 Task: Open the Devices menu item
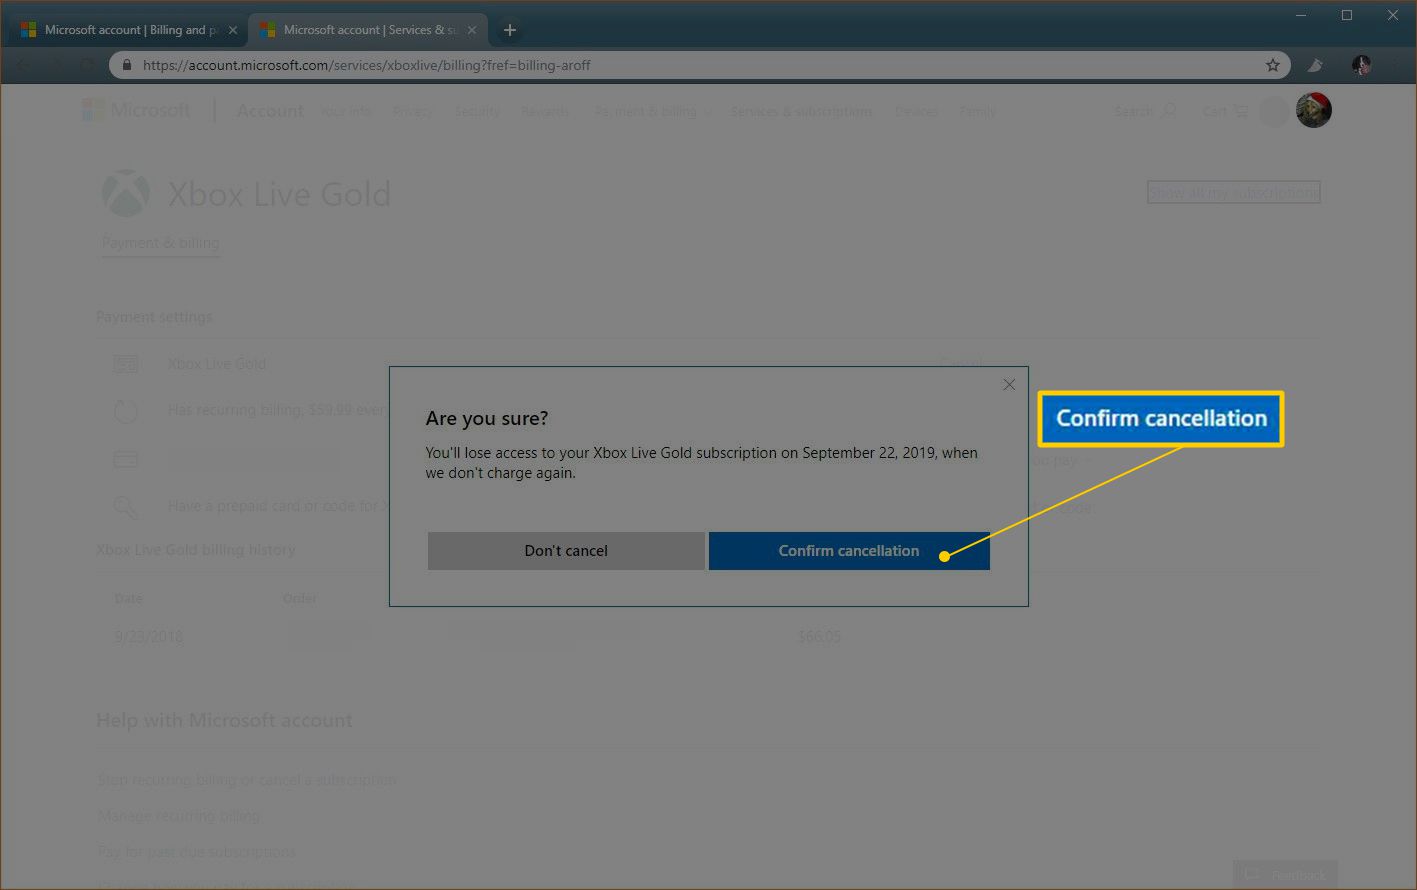pyautogui.click(x=916, y=111)
